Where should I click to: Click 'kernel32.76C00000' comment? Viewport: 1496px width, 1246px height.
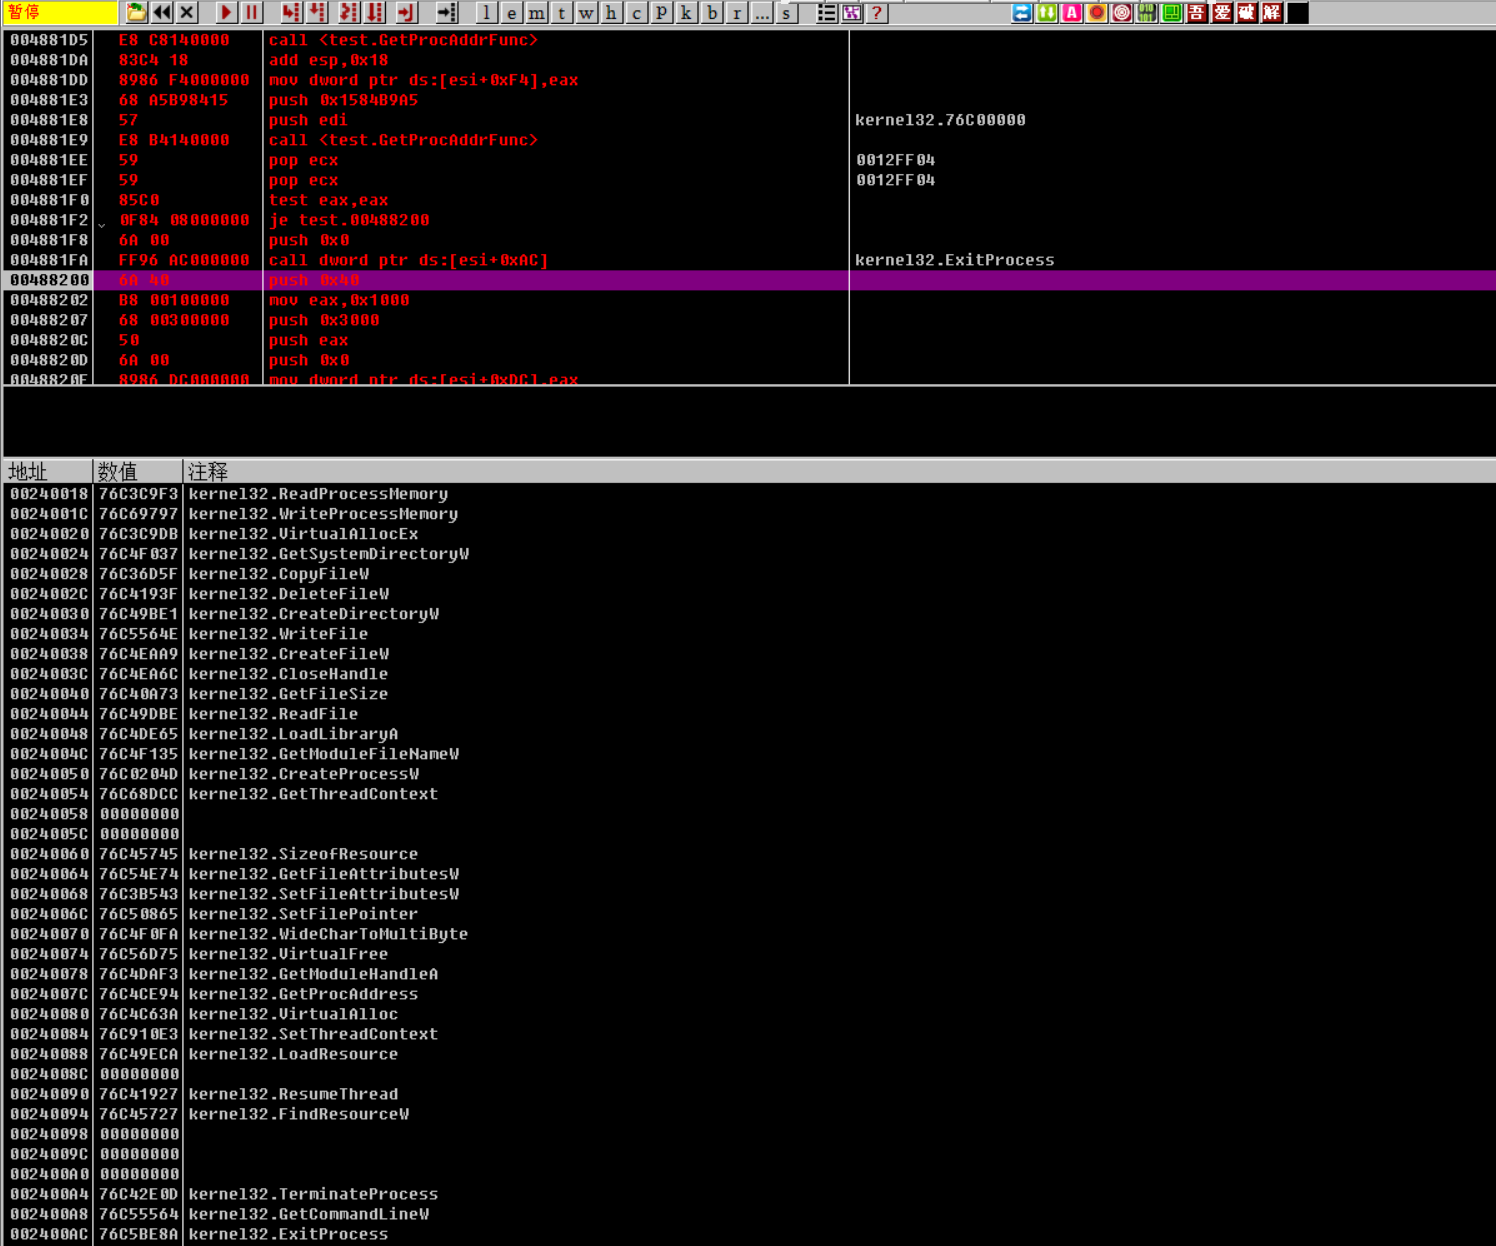pyautogui.click(x=940, y=120)
